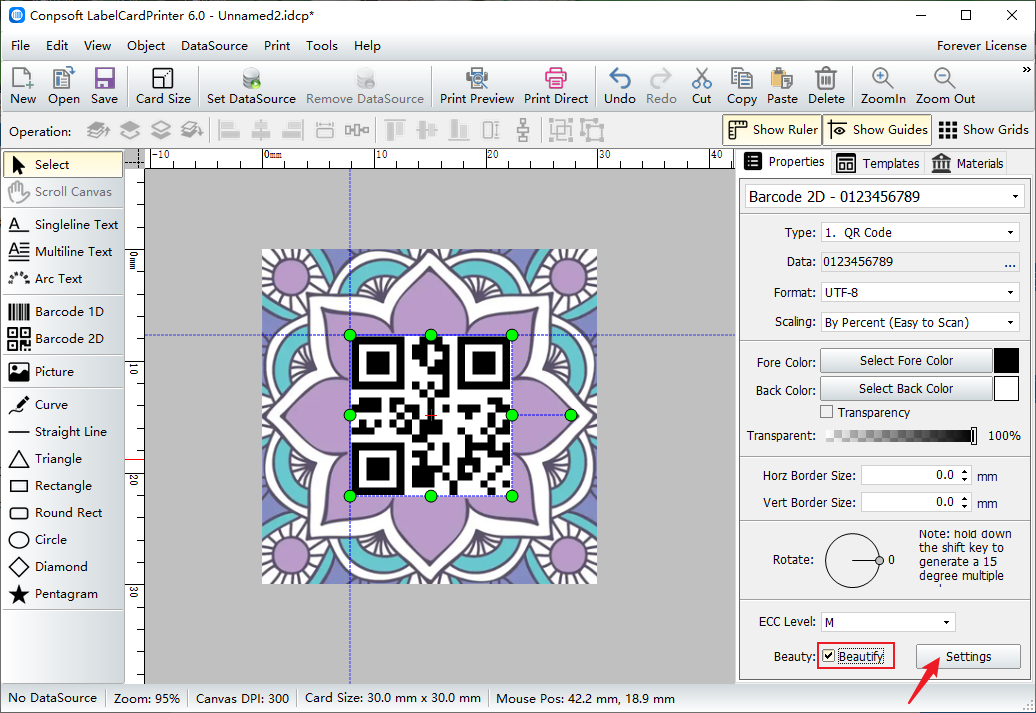Click the Scroll Canvas hand tool
Viewport: 1036px width, 713px height.
(x=63, y=192)
